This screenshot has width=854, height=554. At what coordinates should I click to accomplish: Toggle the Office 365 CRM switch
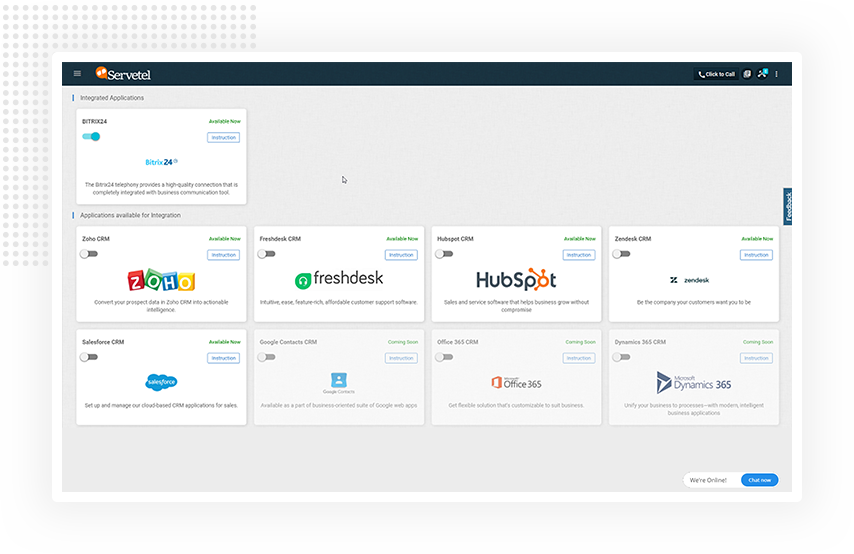[444, 357]
